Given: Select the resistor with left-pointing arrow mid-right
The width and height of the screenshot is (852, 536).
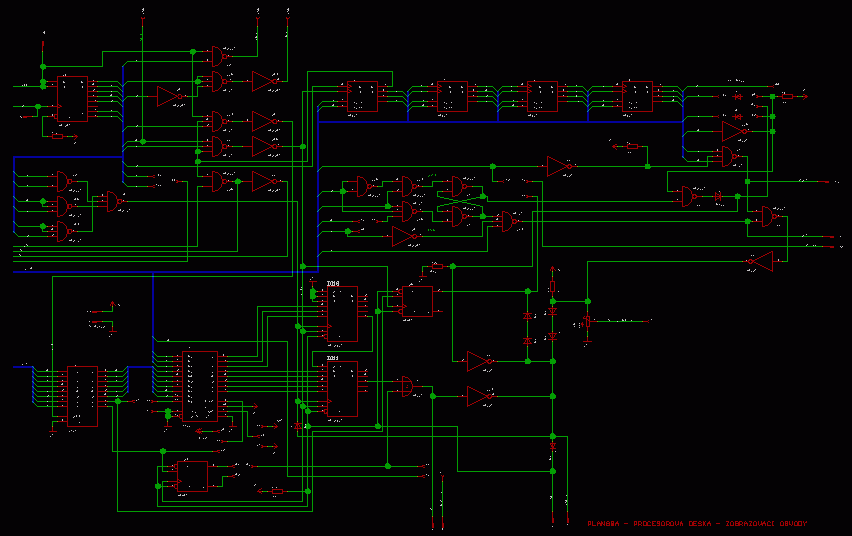Looking at the screenshot, I should [630, 147].
